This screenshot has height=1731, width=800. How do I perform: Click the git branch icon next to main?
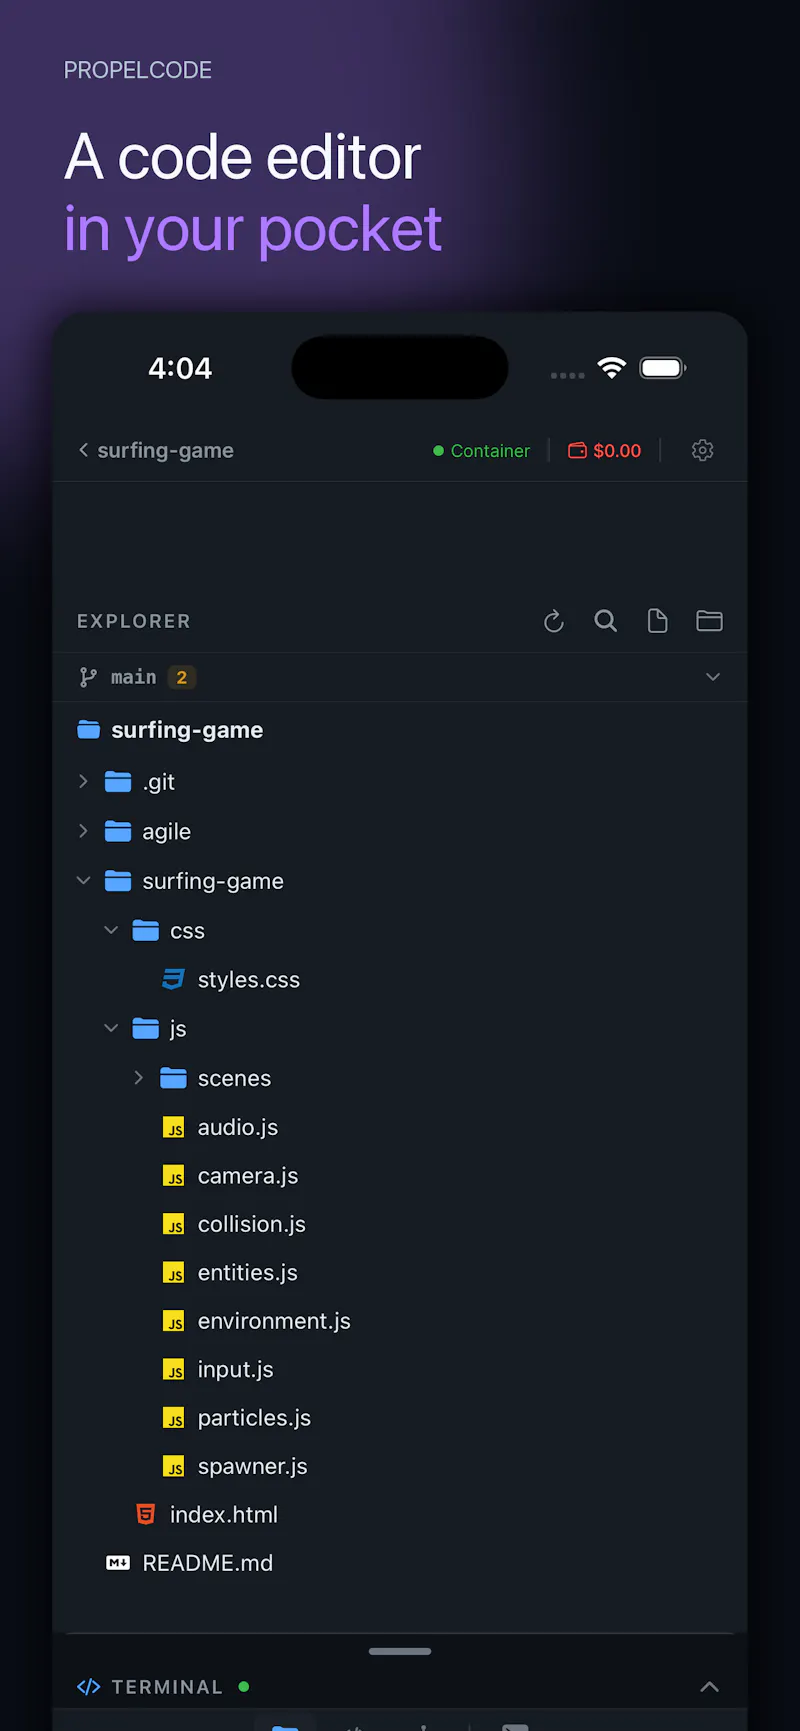88,677
